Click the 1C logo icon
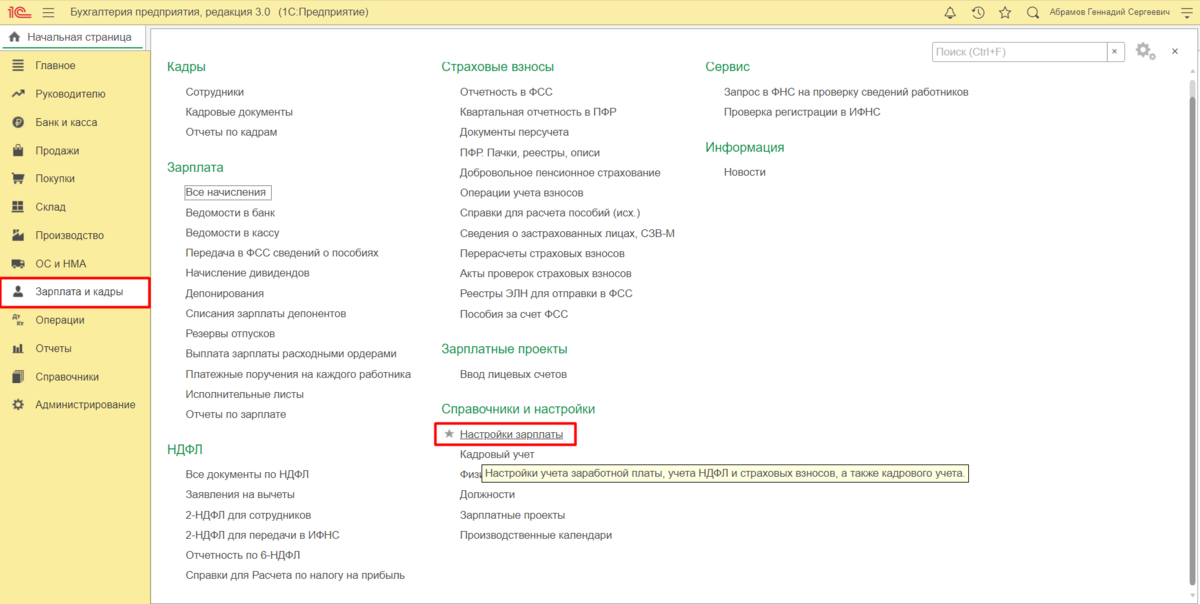The image size is (1200, 604). click(17, 13)
